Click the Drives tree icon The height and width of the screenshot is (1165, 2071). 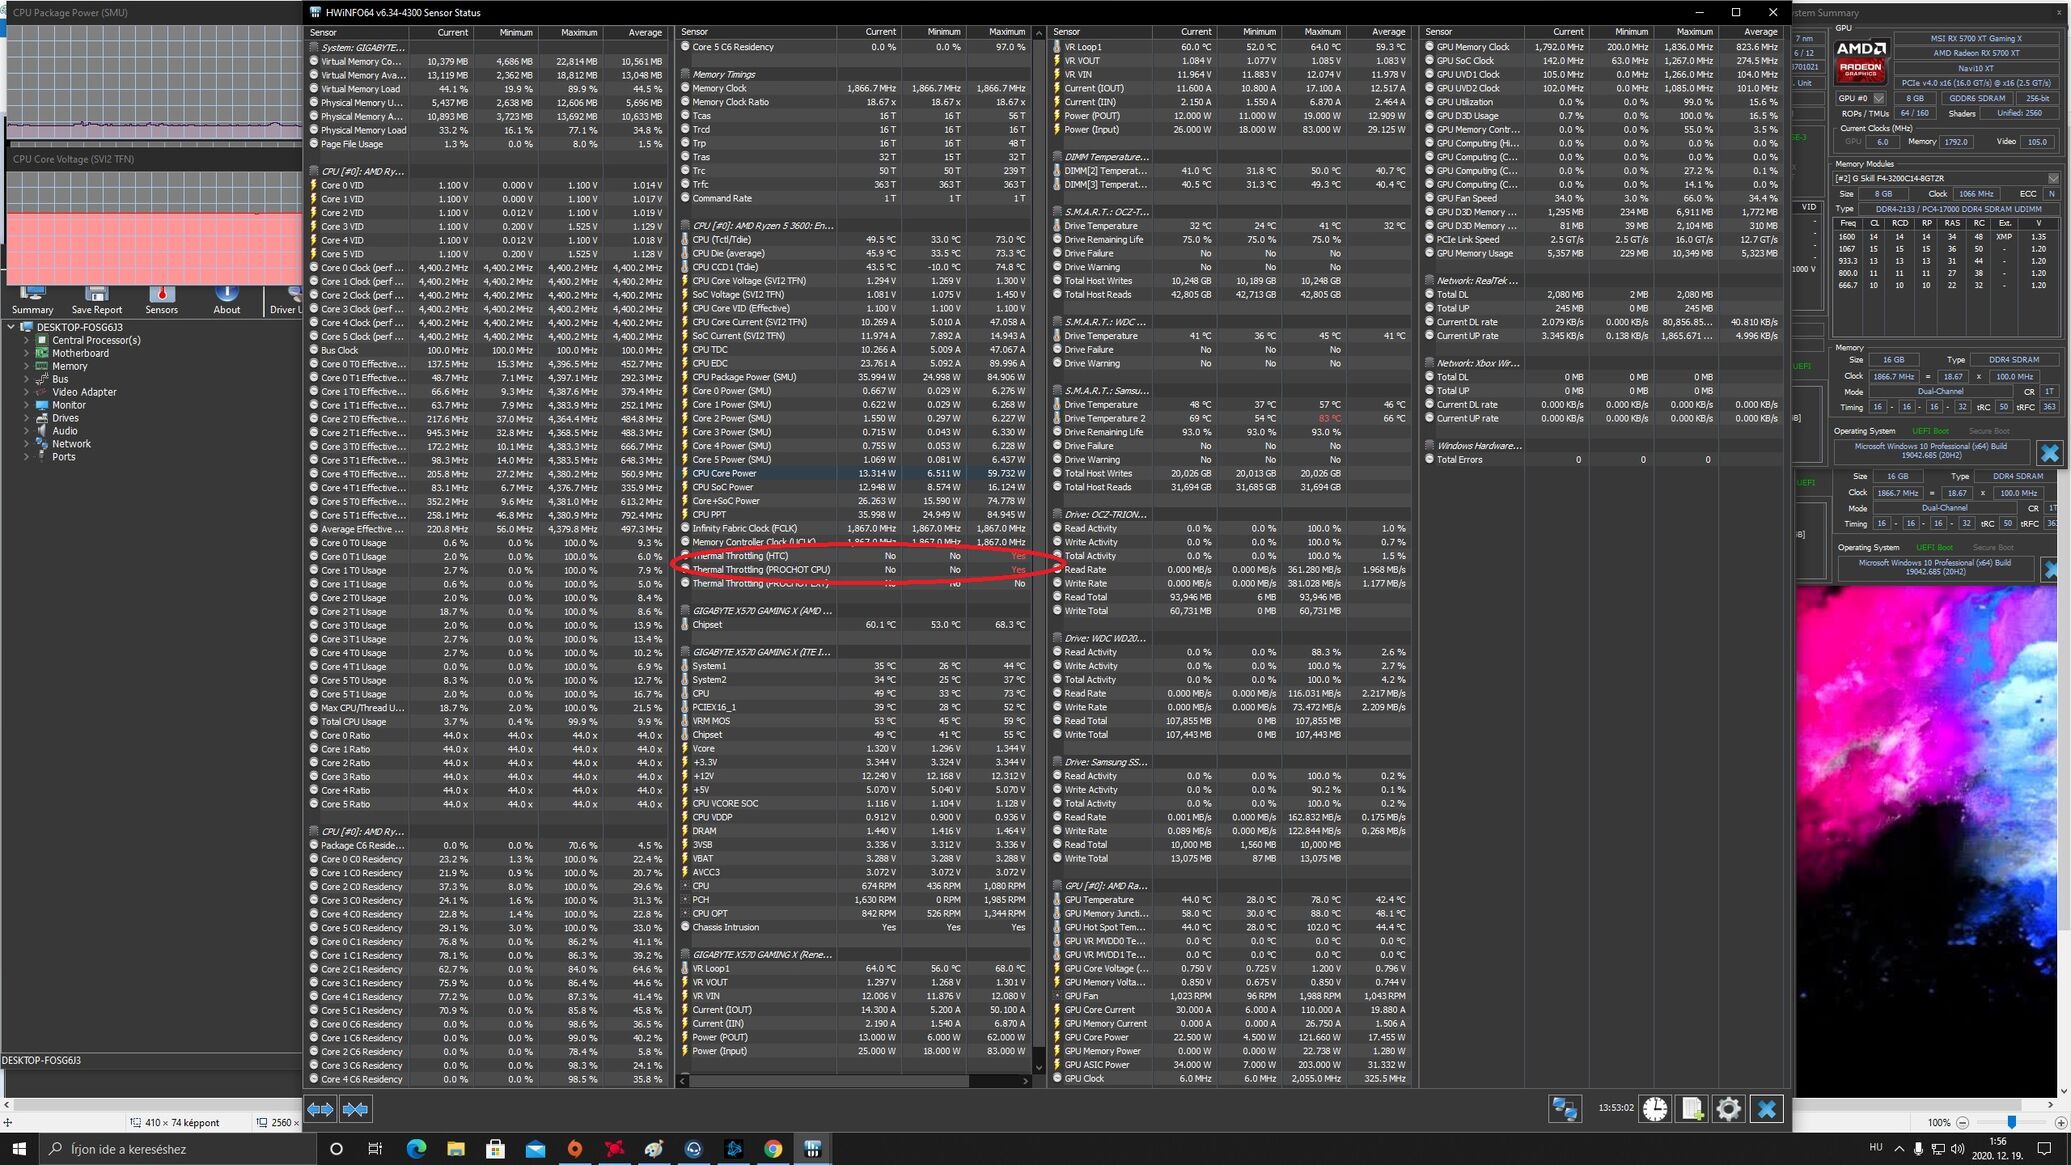pos(43,418)
